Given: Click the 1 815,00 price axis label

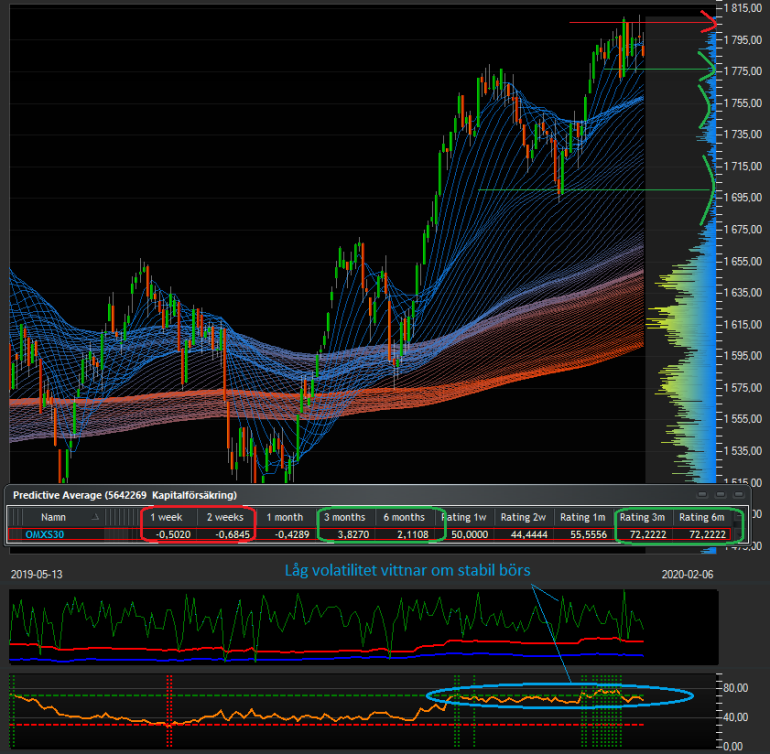Looking at the screenshot, I should (742, 8).
